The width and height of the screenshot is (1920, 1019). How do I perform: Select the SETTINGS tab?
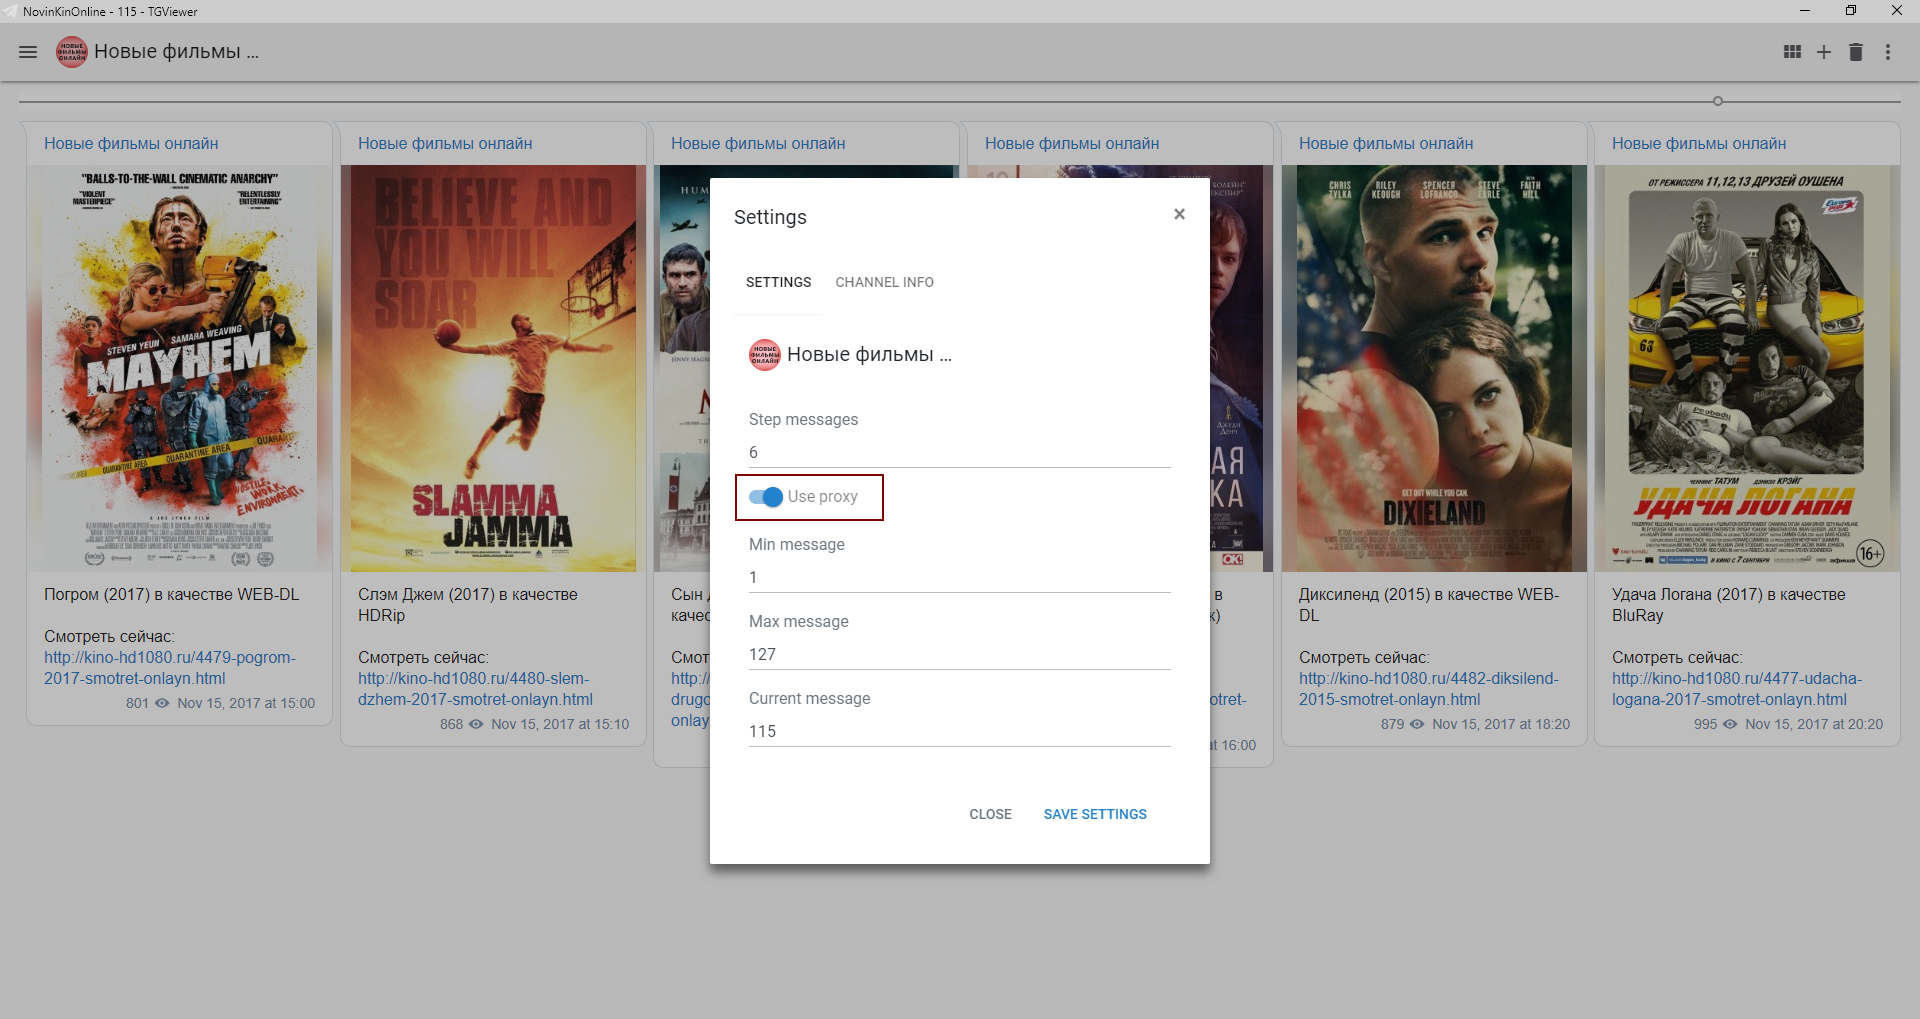pos(778,282)
